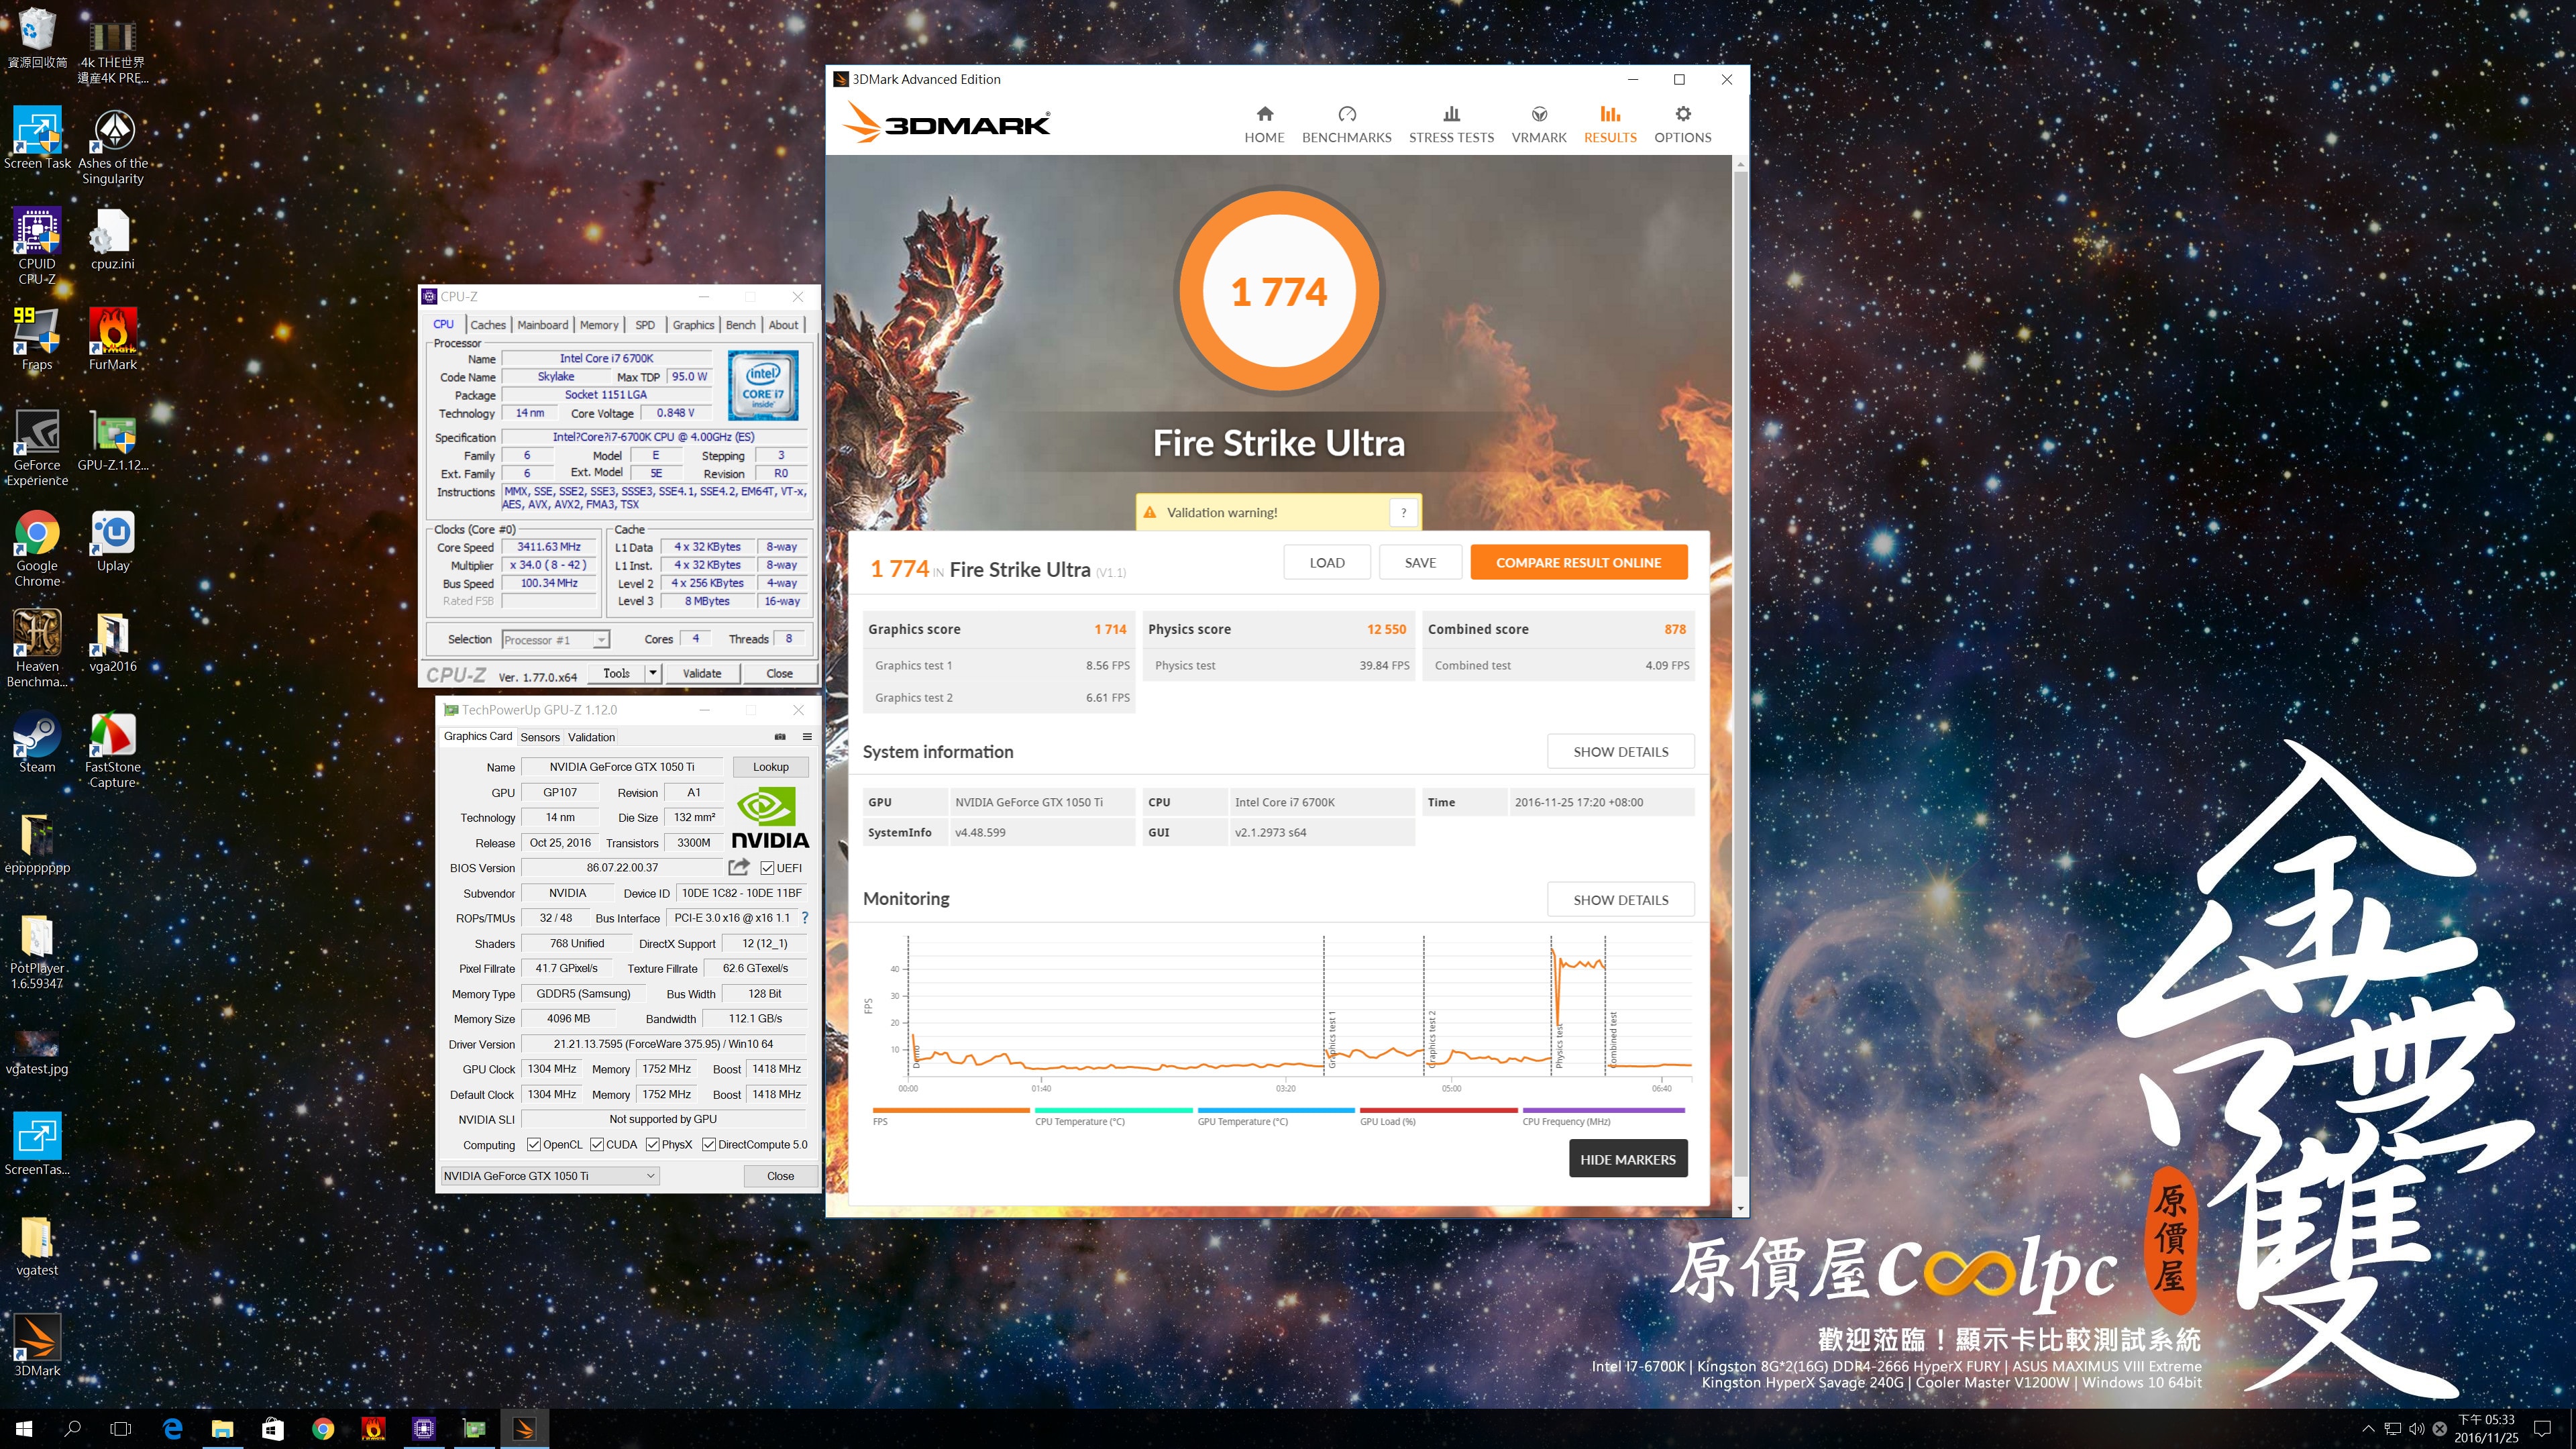Image resolution: width=2576 pixels, height=1449 pixels.
Task: Click COMPARE RESULT ONLINE button
Action: (1578, 562)
